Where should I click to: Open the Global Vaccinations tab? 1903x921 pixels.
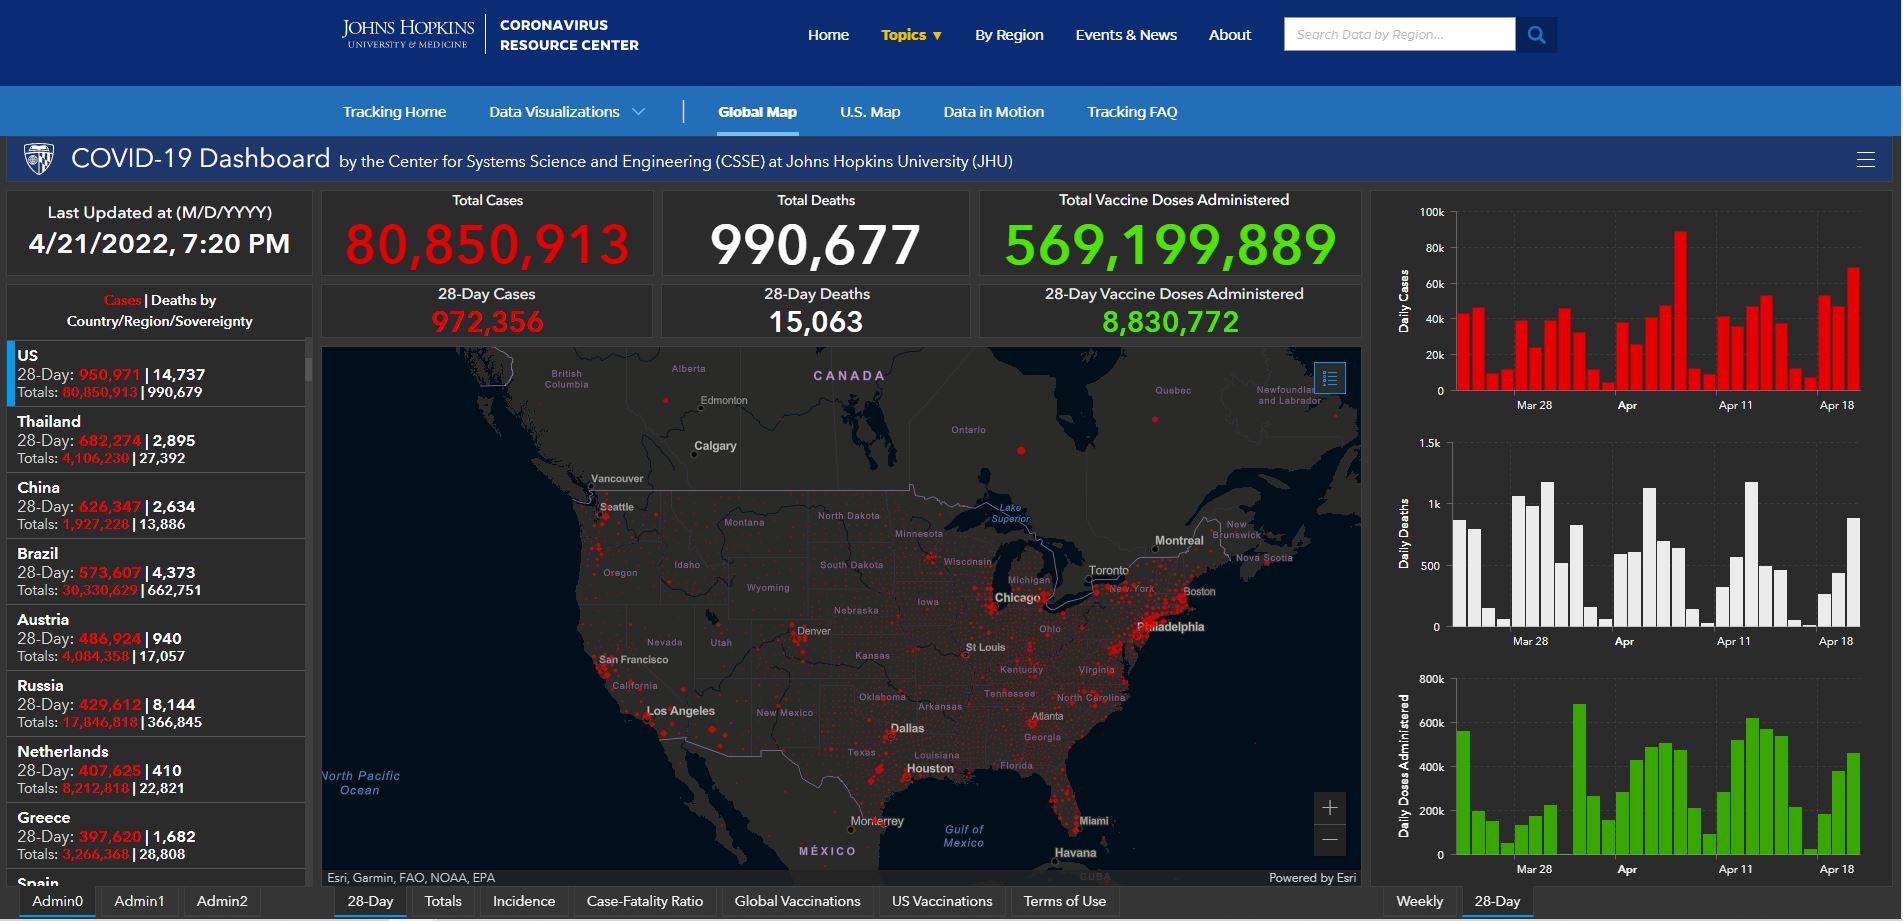(x=797, y=901)
